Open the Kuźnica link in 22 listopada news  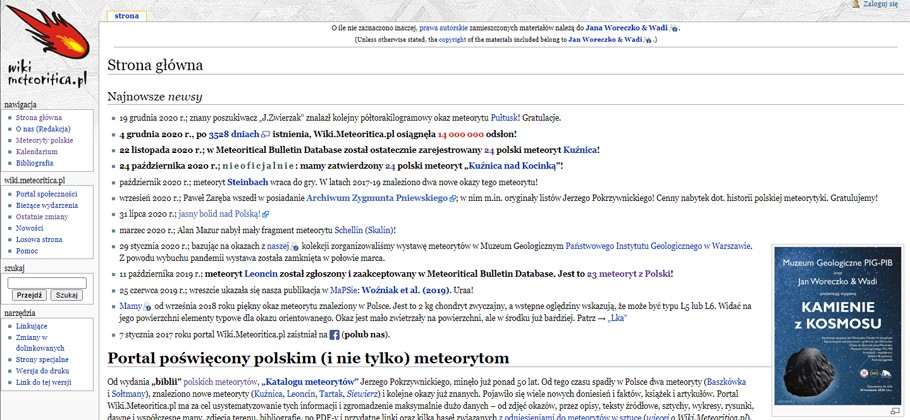point(580,150)
